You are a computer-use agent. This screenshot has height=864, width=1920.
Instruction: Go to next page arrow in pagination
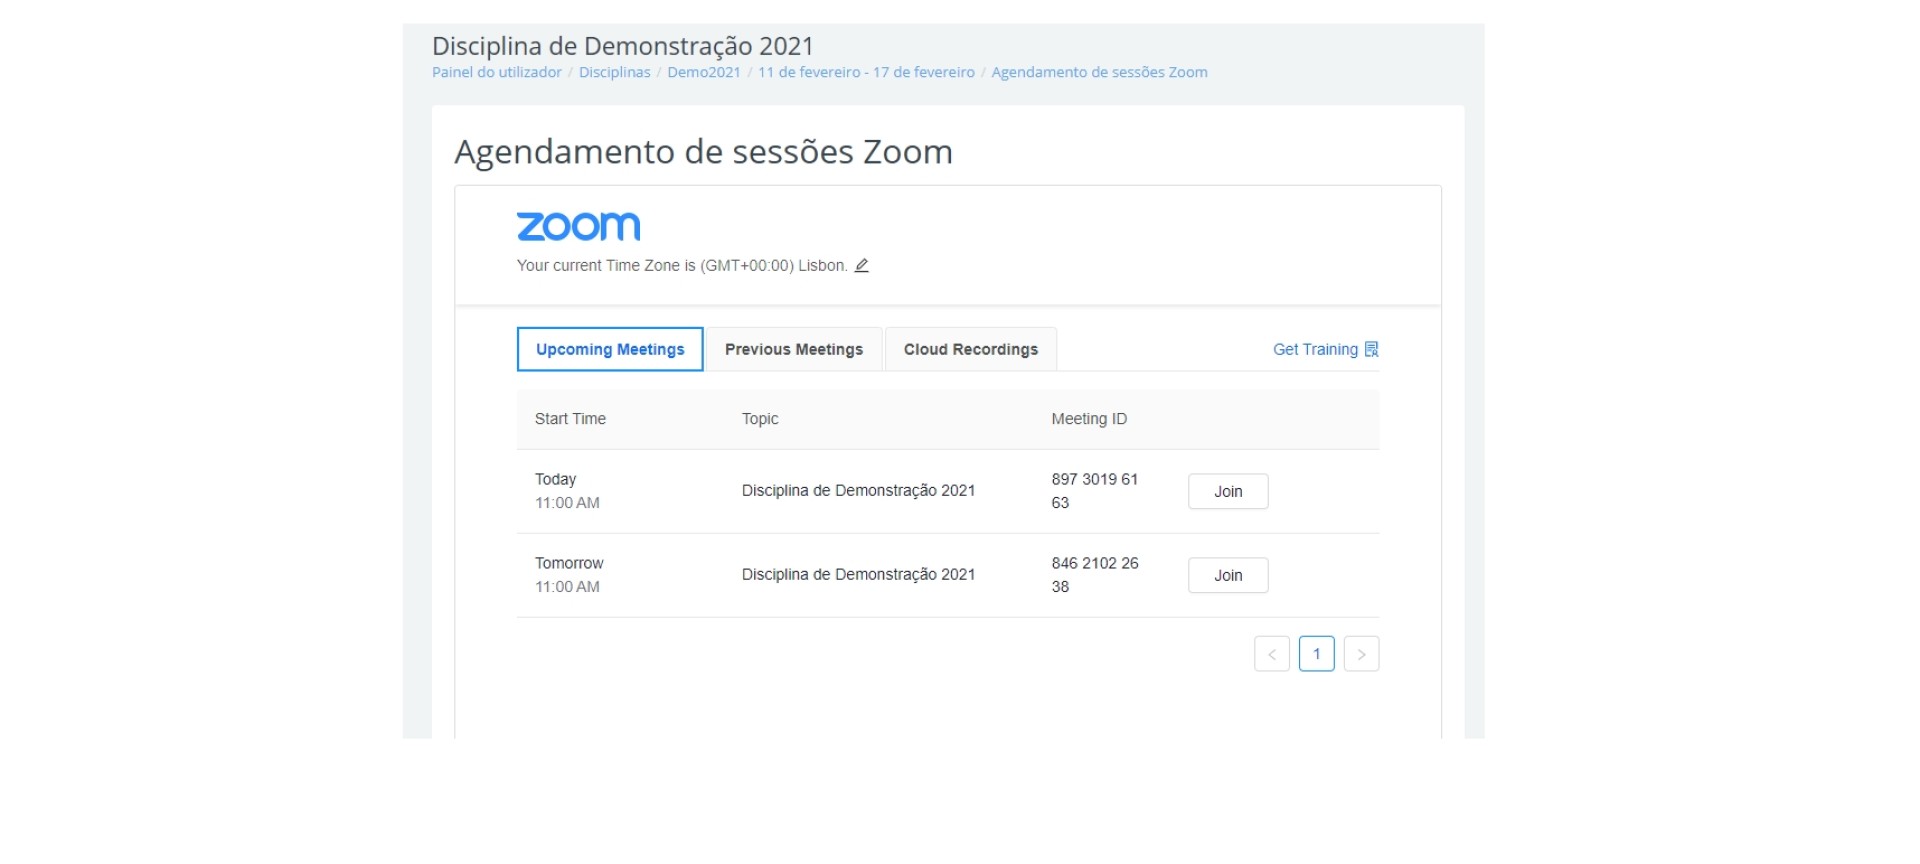coord(1361,654)
